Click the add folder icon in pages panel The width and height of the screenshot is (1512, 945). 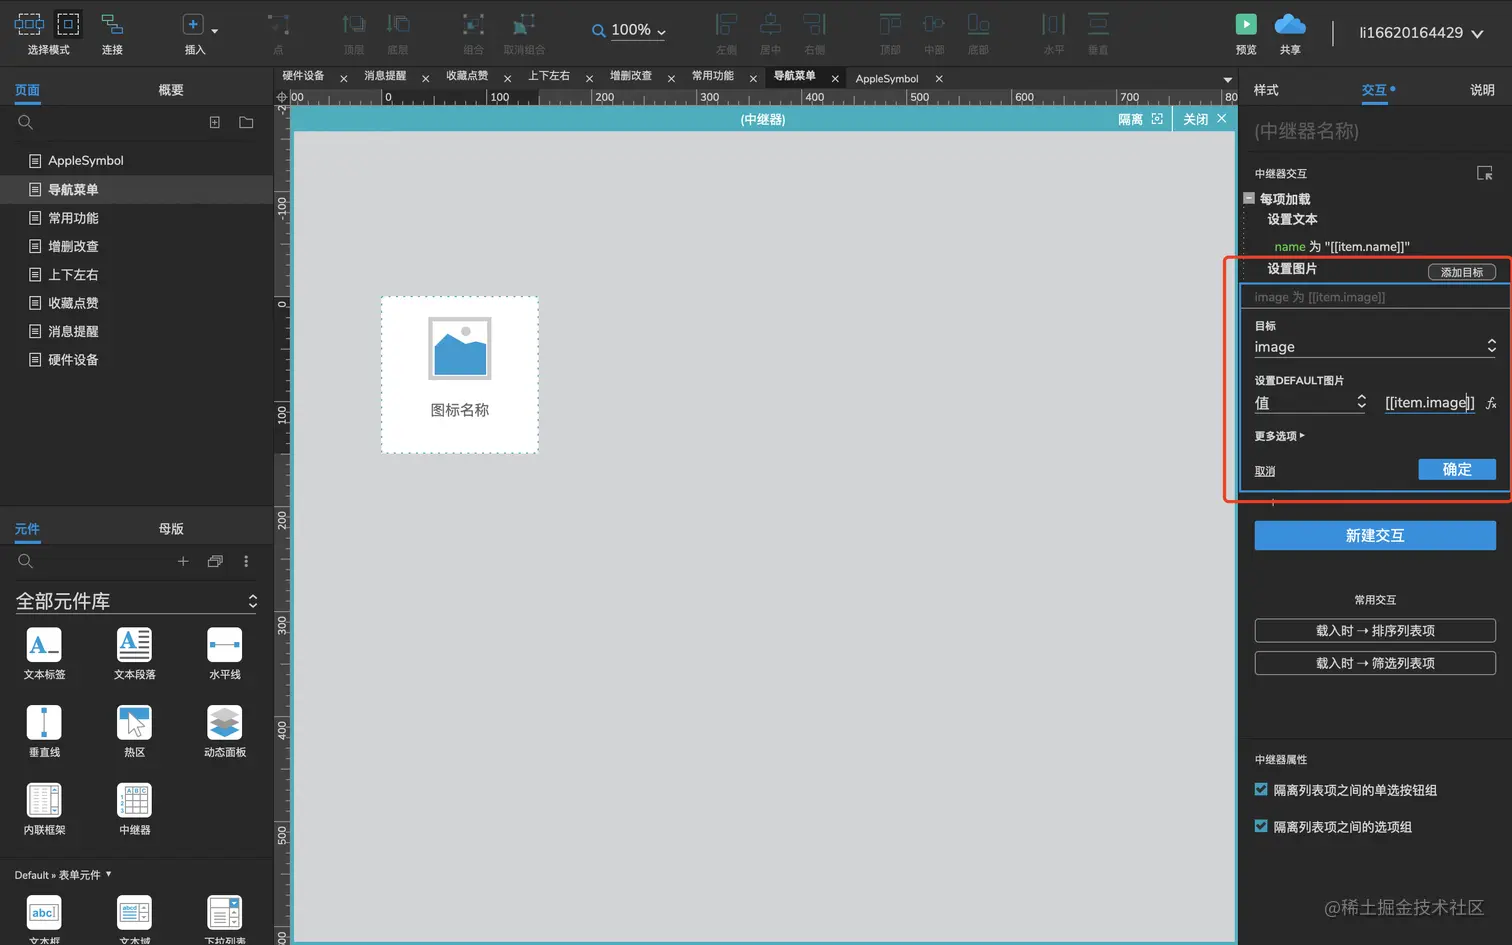246,122
